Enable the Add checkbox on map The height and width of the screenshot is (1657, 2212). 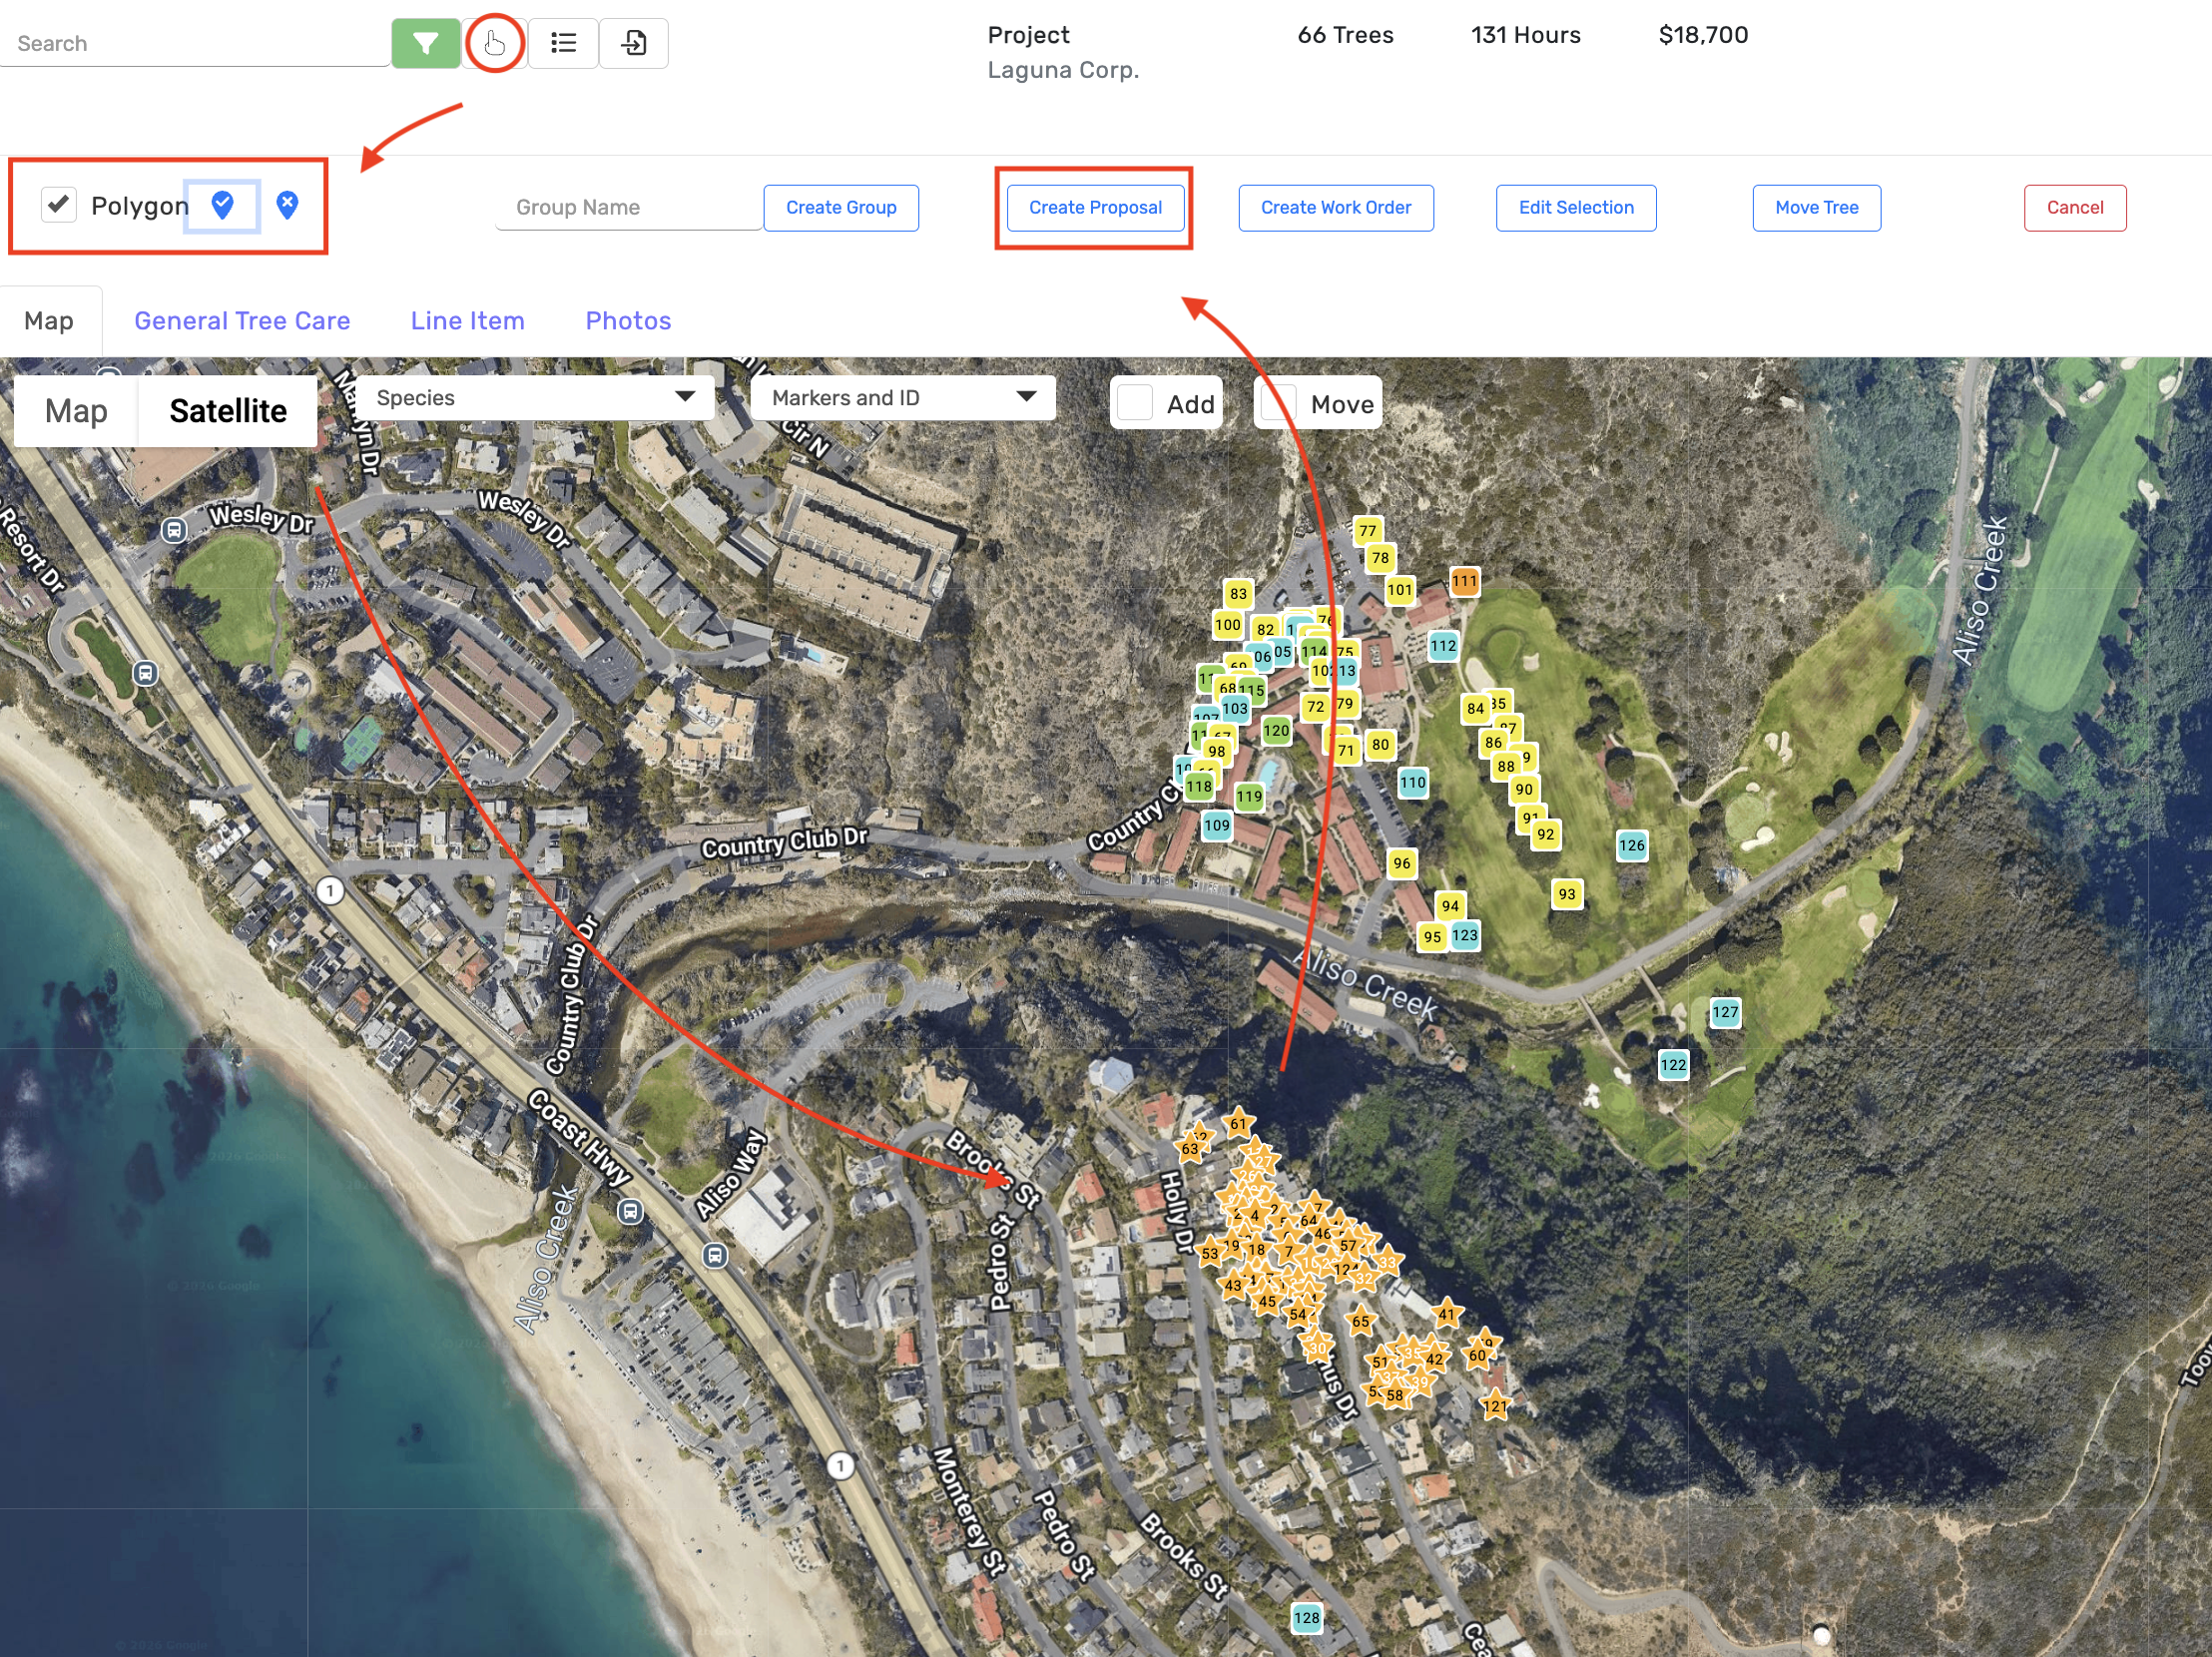pos(1135,404)
